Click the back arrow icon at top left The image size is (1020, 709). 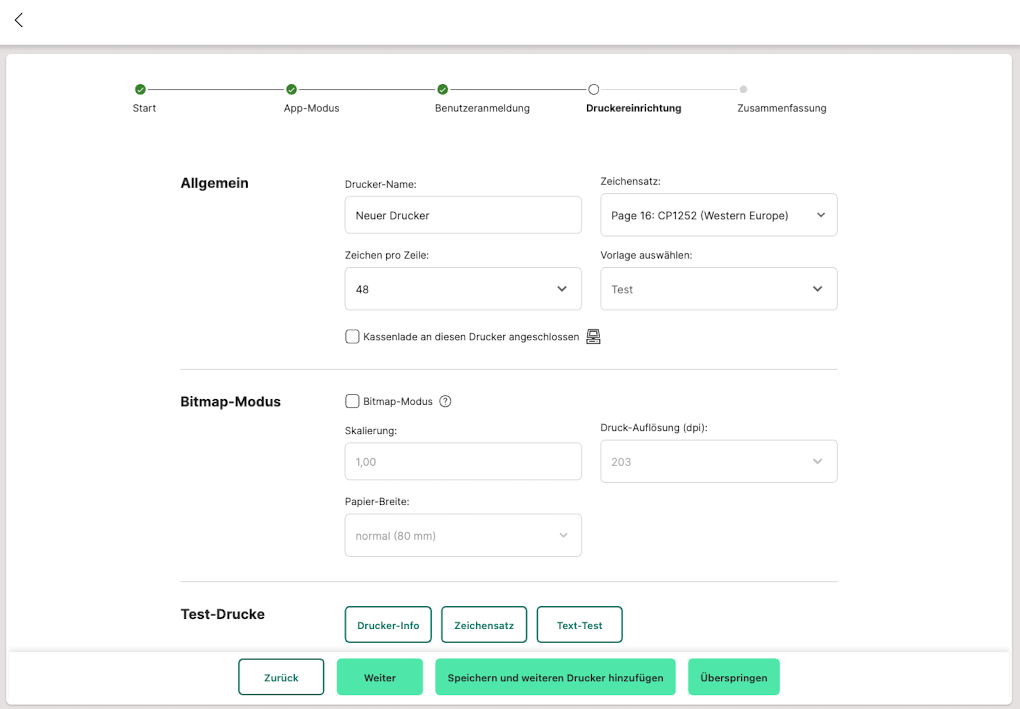[19, 20]
